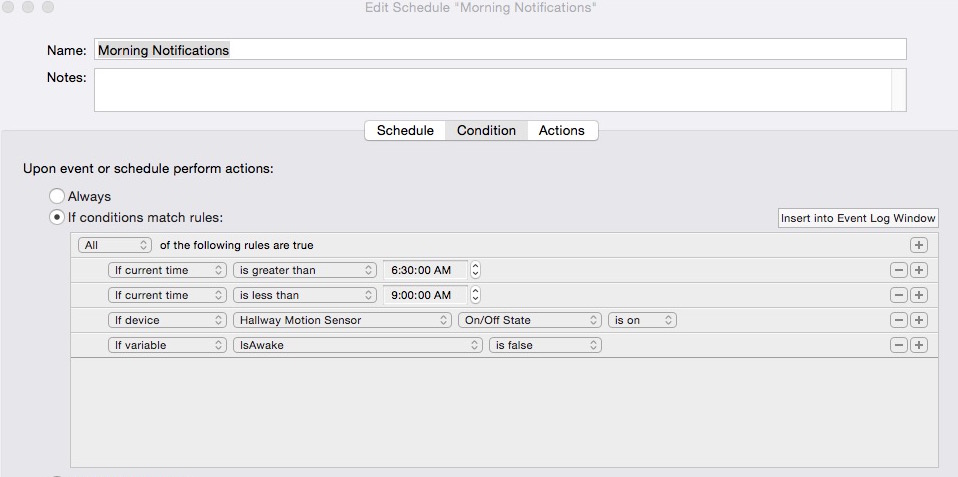The height and width of the screenshot is (477, 958).
Task: Add rule after the IsAwake row
Action: pyautogui.click(x=918, y=345)
